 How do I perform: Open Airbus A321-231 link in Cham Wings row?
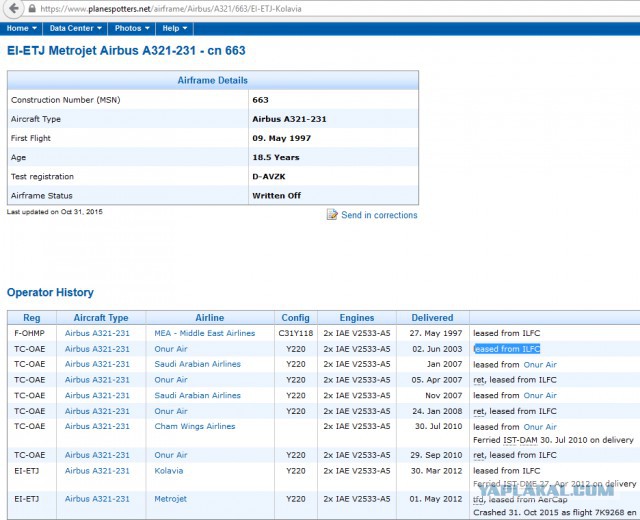97,427
